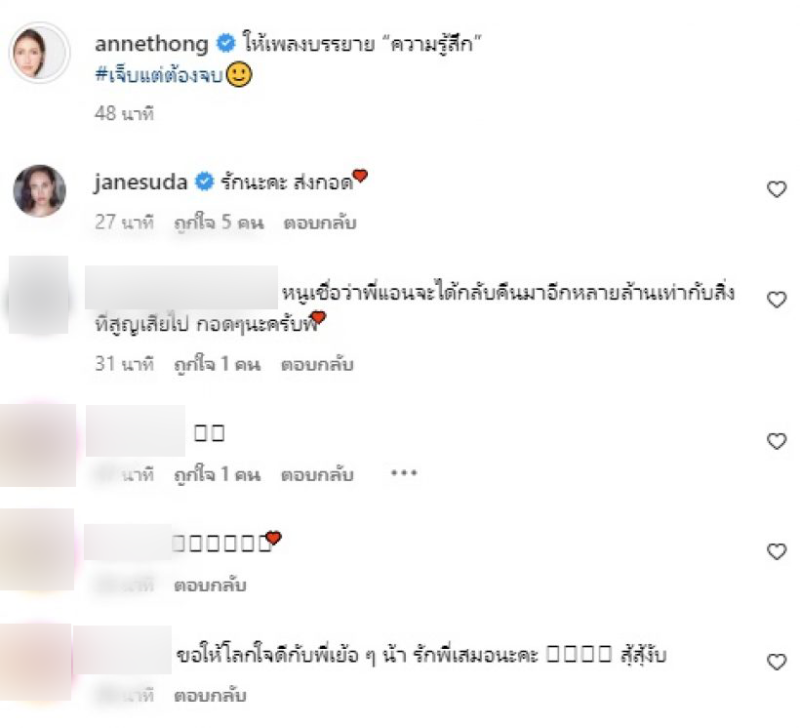This screenshot has width=800, height=728.
Task: Like the comment beginning หนูเชื่อว่าพี่แอน
Action: coord(777,299)
